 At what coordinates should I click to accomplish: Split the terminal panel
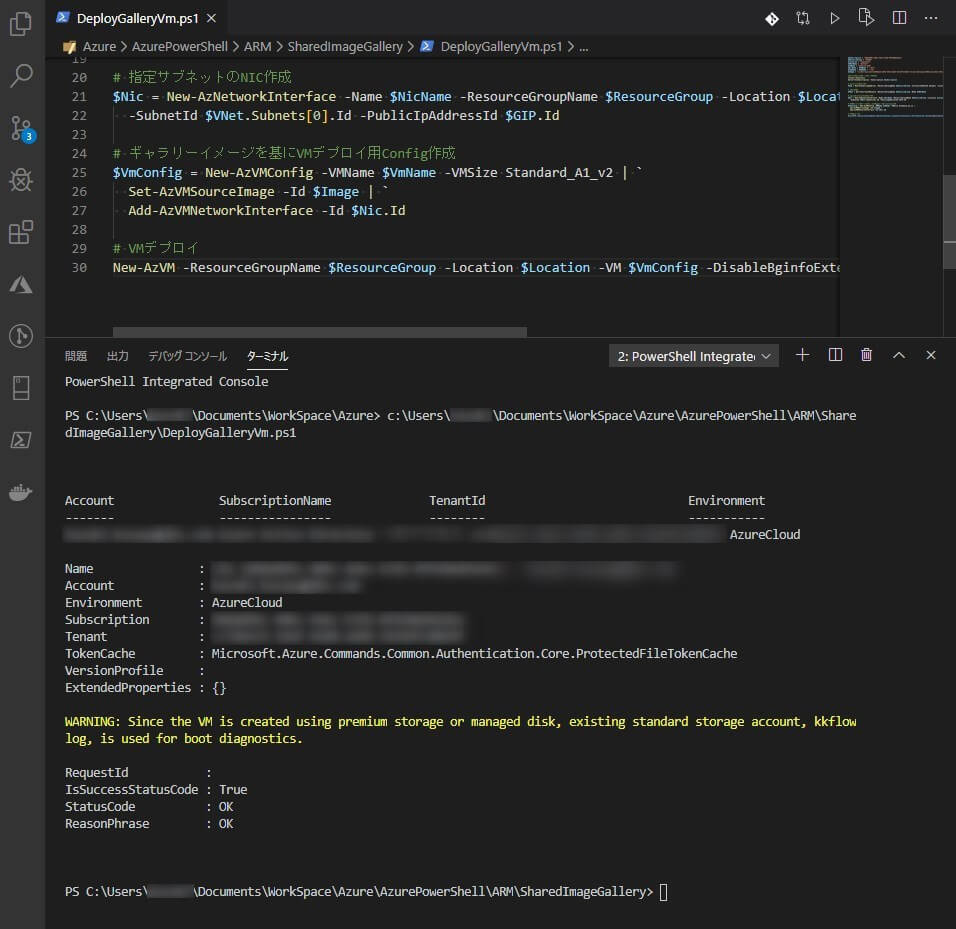tap(835, 355)
